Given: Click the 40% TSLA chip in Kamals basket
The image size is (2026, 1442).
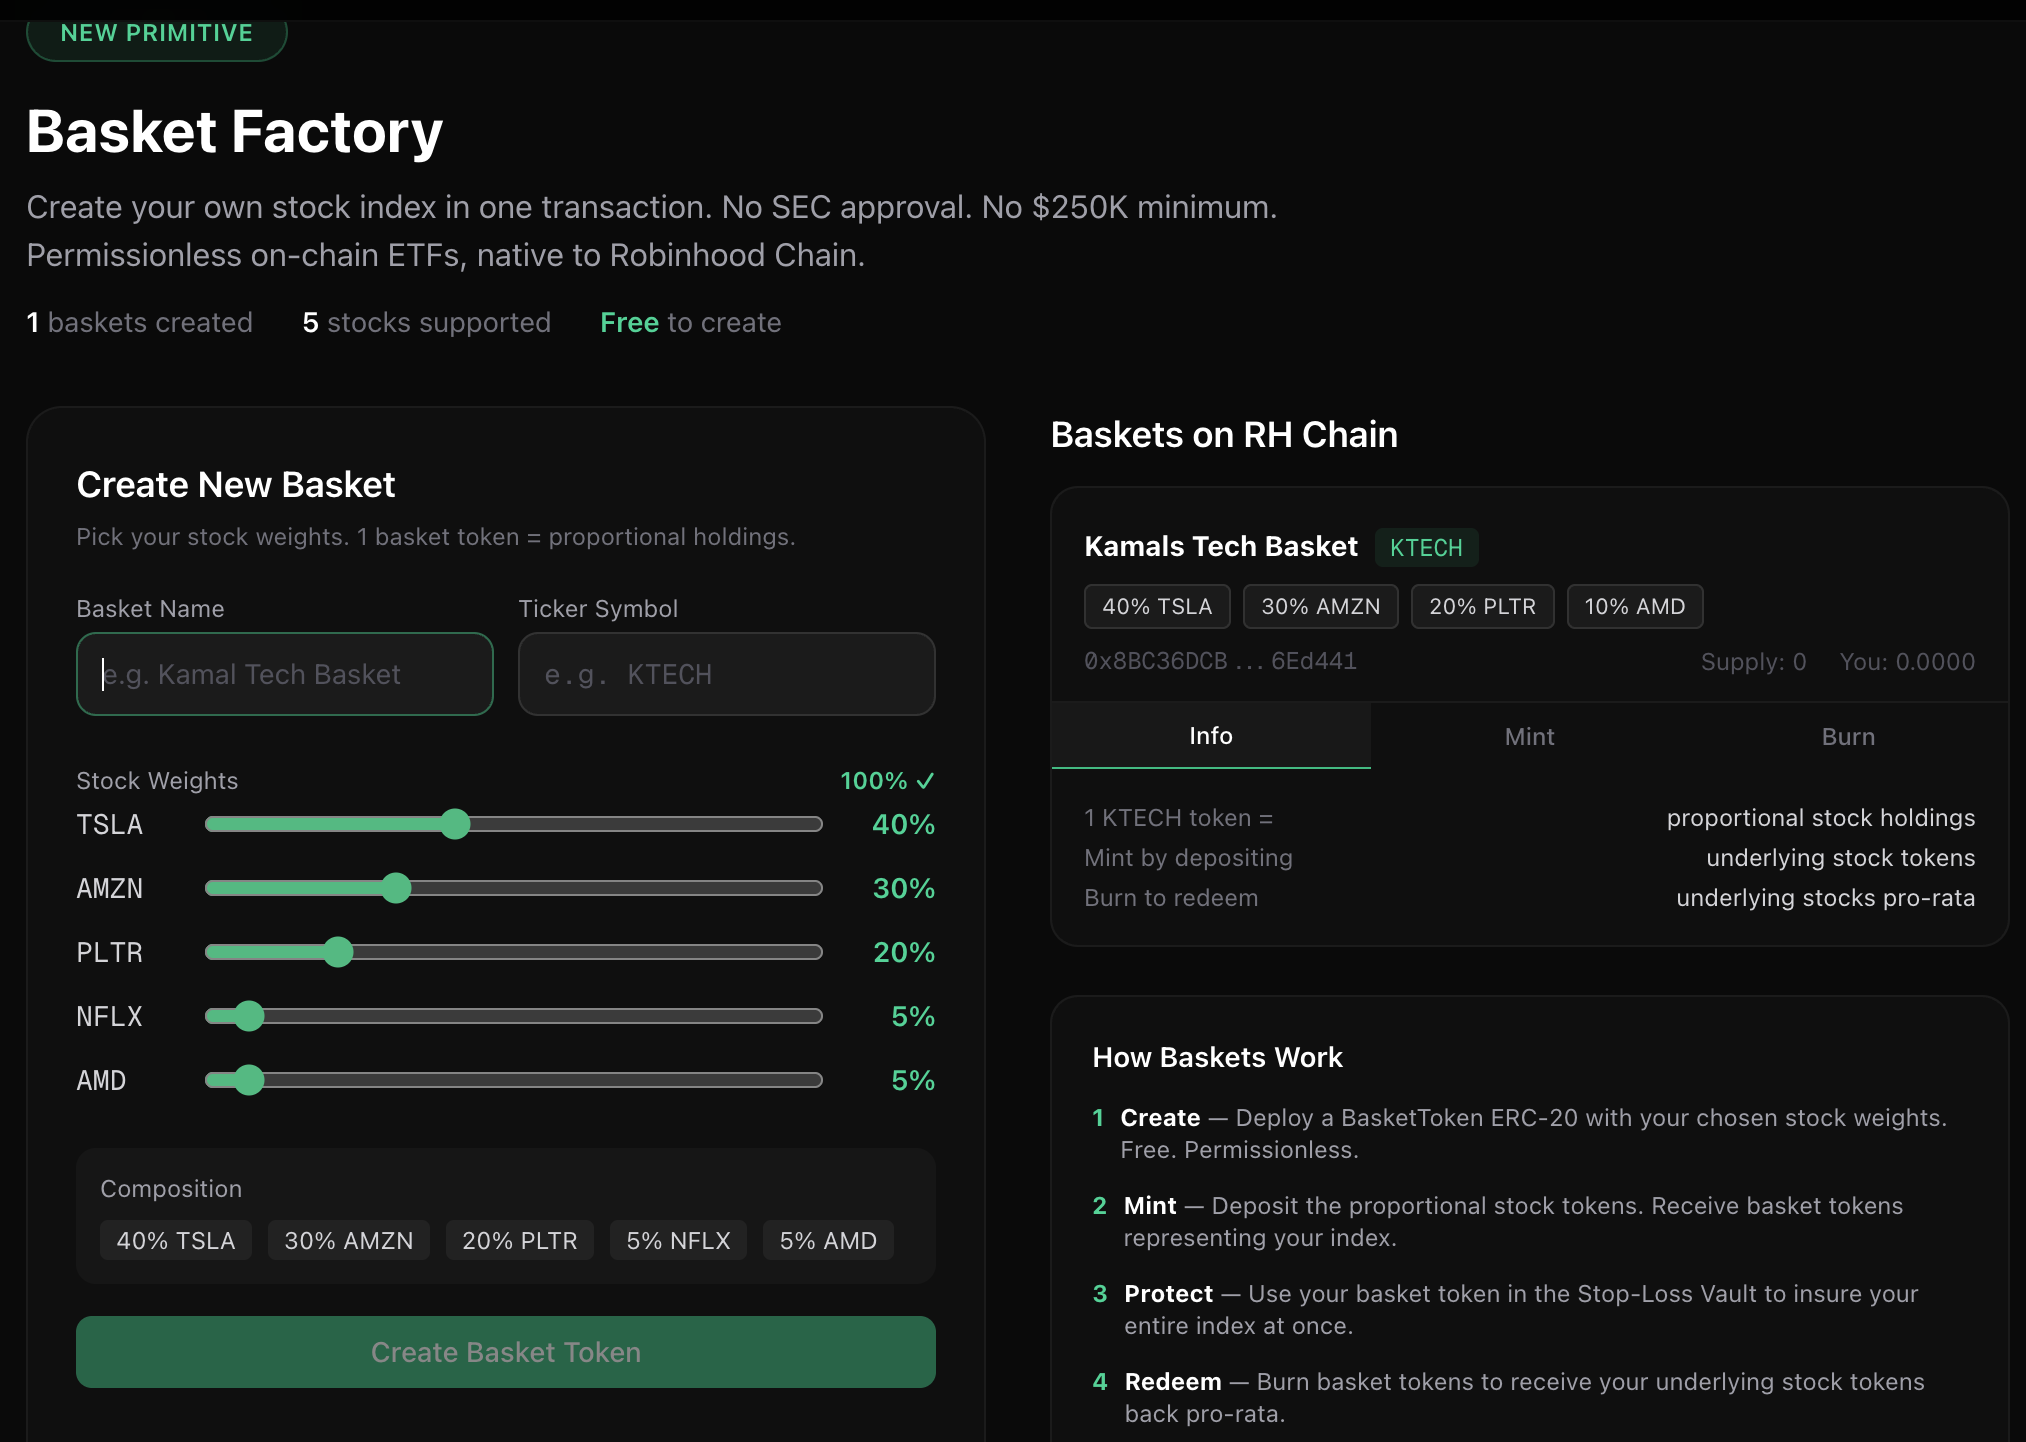Looking at the screenshot, I should 1157,607.
